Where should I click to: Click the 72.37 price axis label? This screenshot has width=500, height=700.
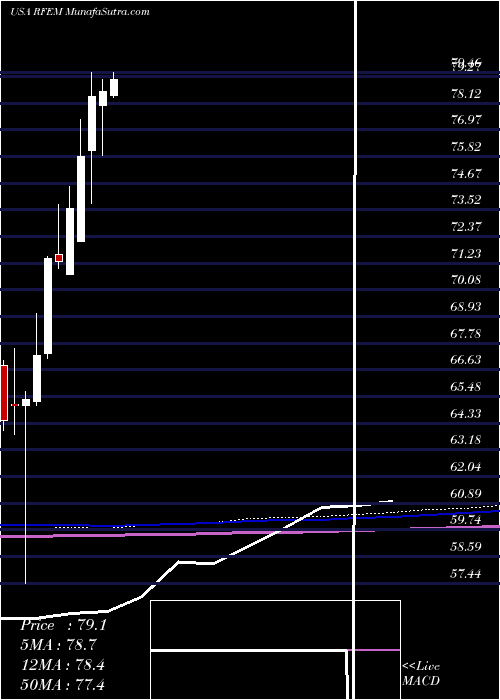[x=466, y=226]
